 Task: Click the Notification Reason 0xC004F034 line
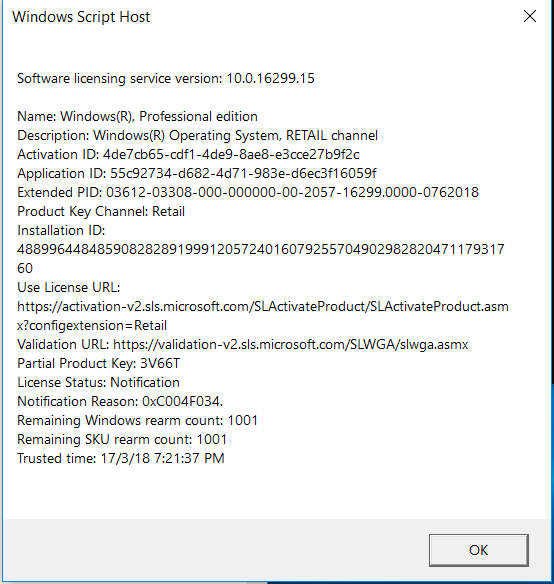(120, 402)
